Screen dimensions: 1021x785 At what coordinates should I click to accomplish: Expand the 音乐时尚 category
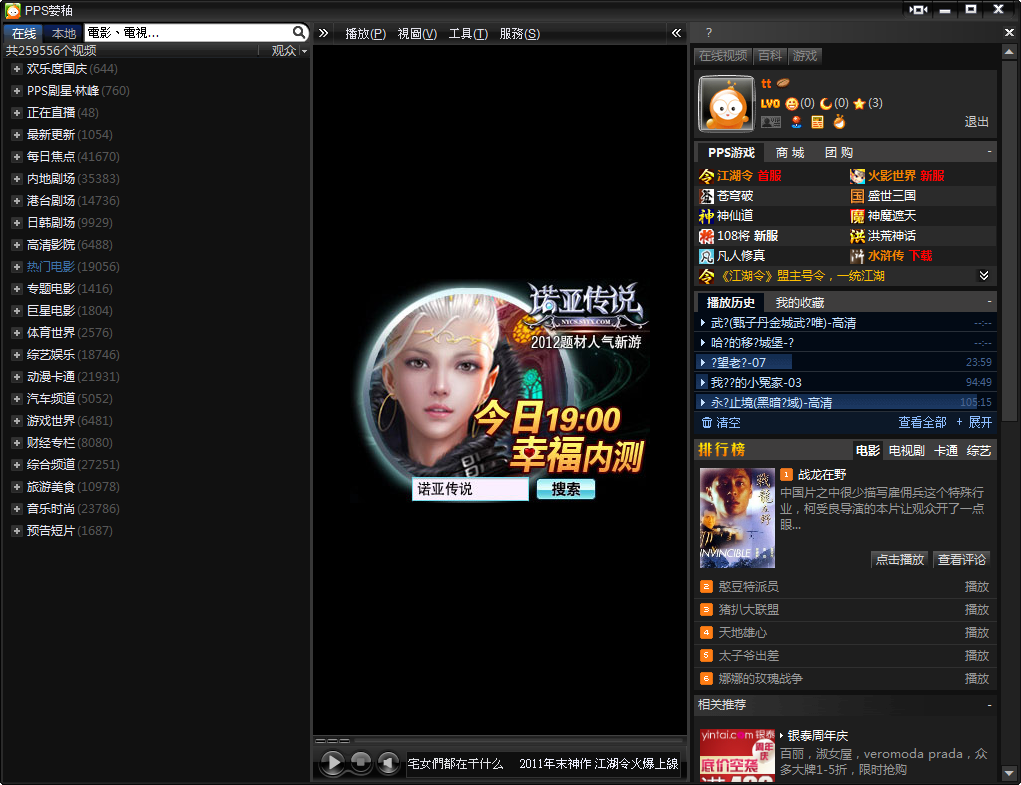pyautogui.click(x=17, y=509)
